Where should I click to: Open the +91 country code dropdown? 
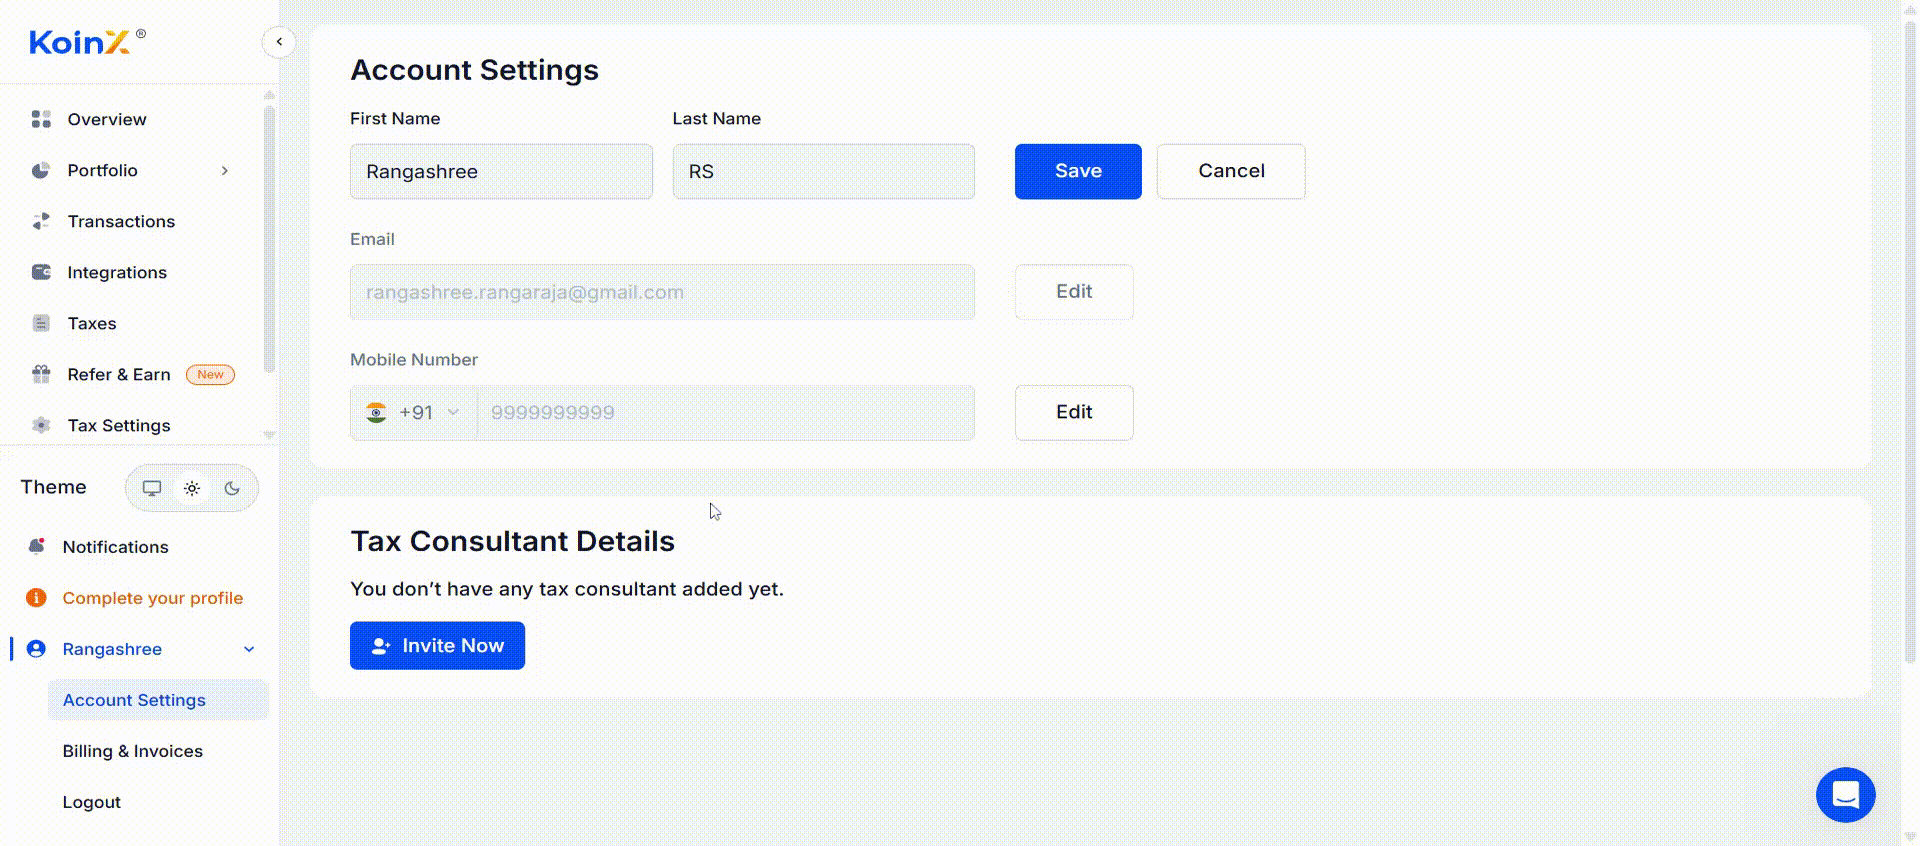click(x=414, y=413)
